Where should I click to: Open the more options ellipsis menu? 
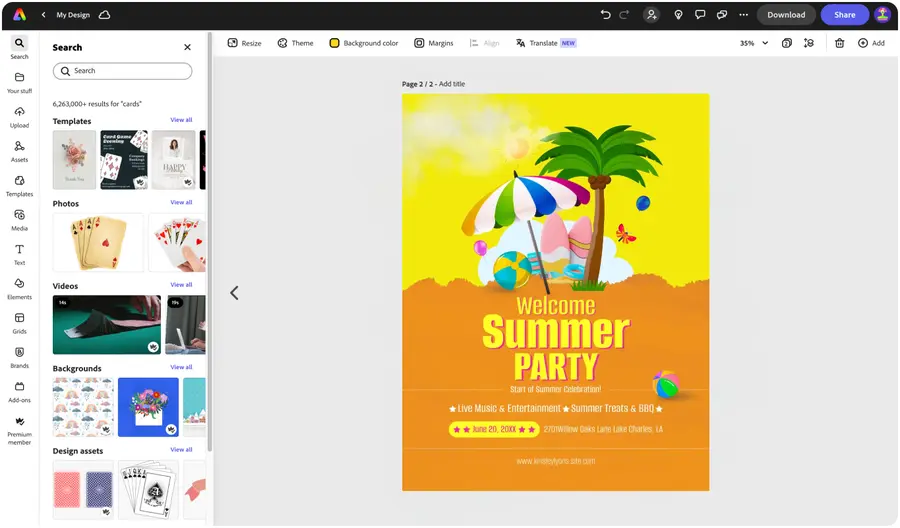(x=743, y=15)
